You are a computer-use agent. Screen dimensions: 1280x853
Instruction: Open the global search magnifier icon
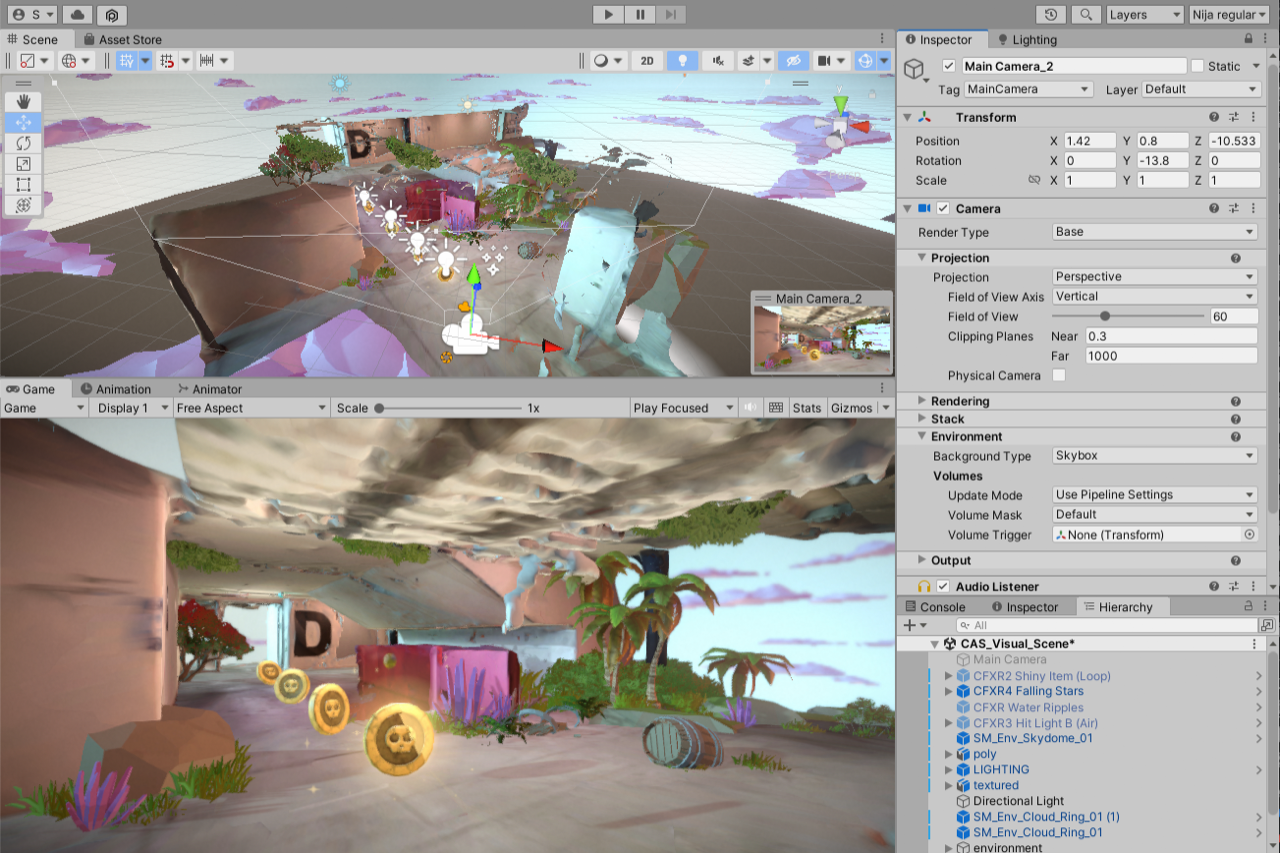(x=1085, y=15)
